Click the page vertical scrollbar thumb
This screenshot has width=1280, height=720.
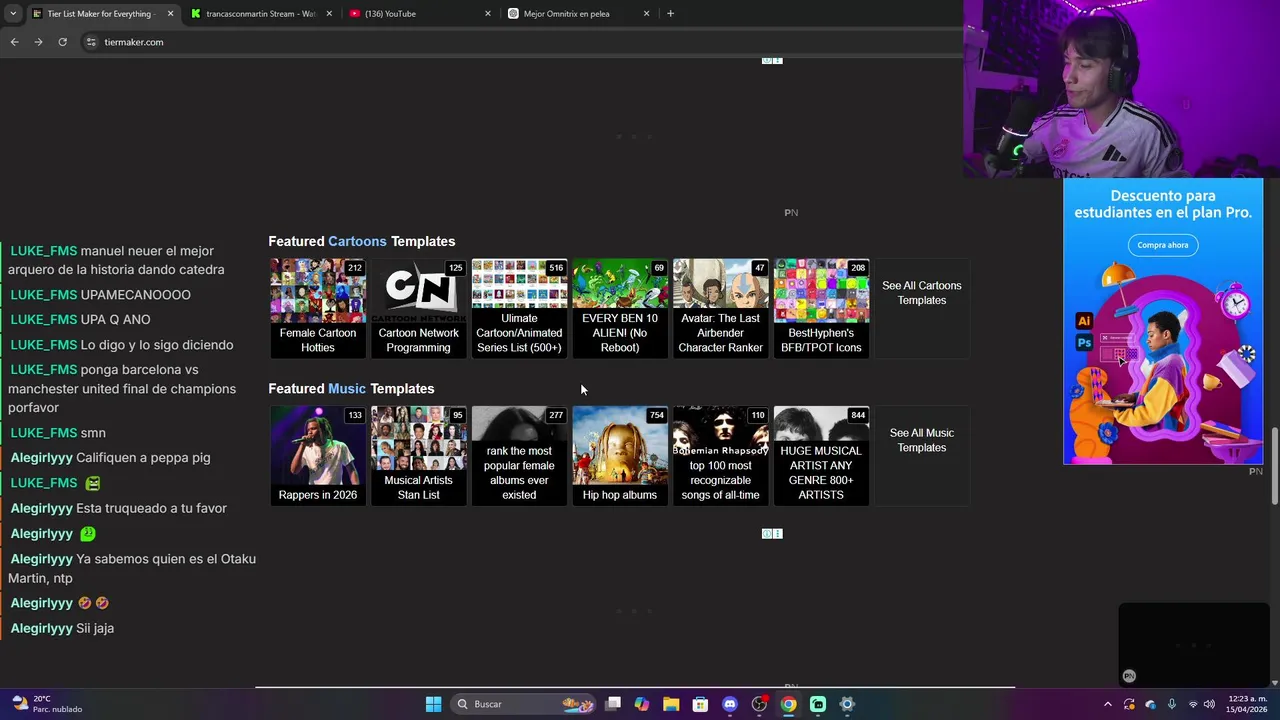click(x=1274, y=466)
